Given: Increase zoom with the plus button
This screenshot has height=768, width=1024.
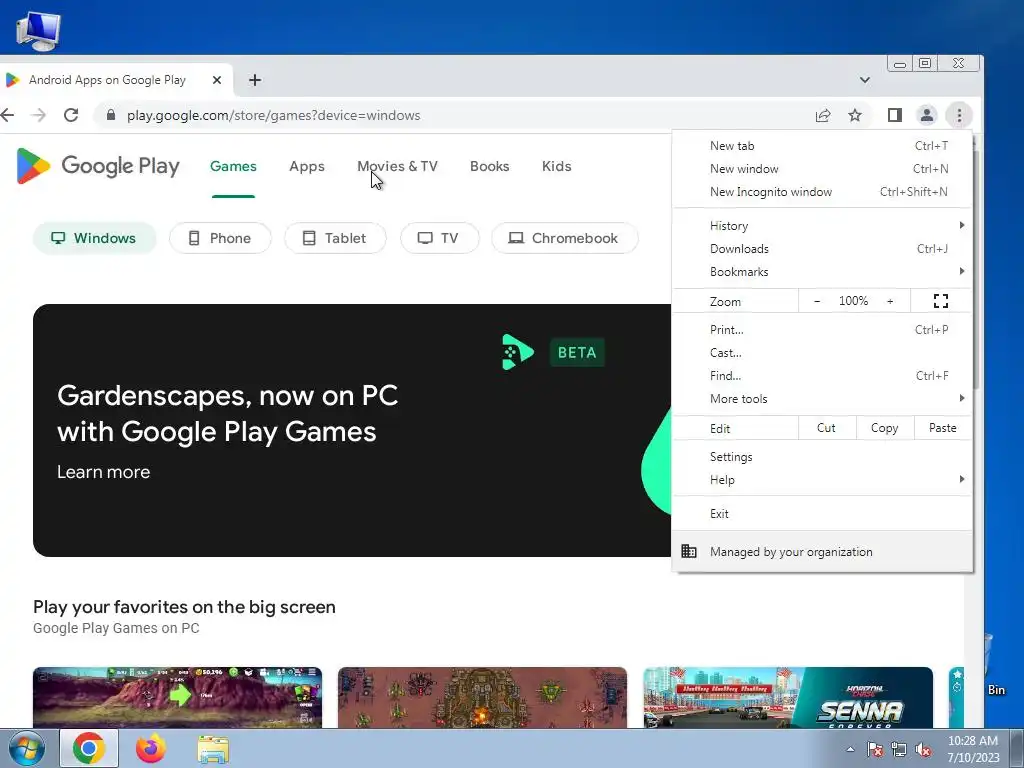Looking at the screenshot, I should click(890, 301).
